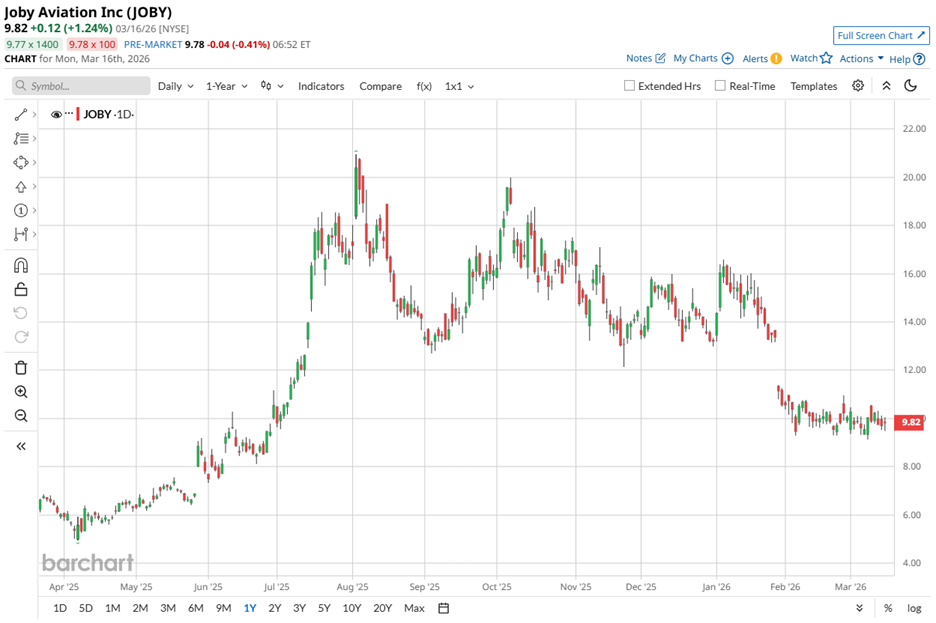The width and height of the screenshot is (936, 623).
Task: Select the 6M time range
Action: coord(196,608)
